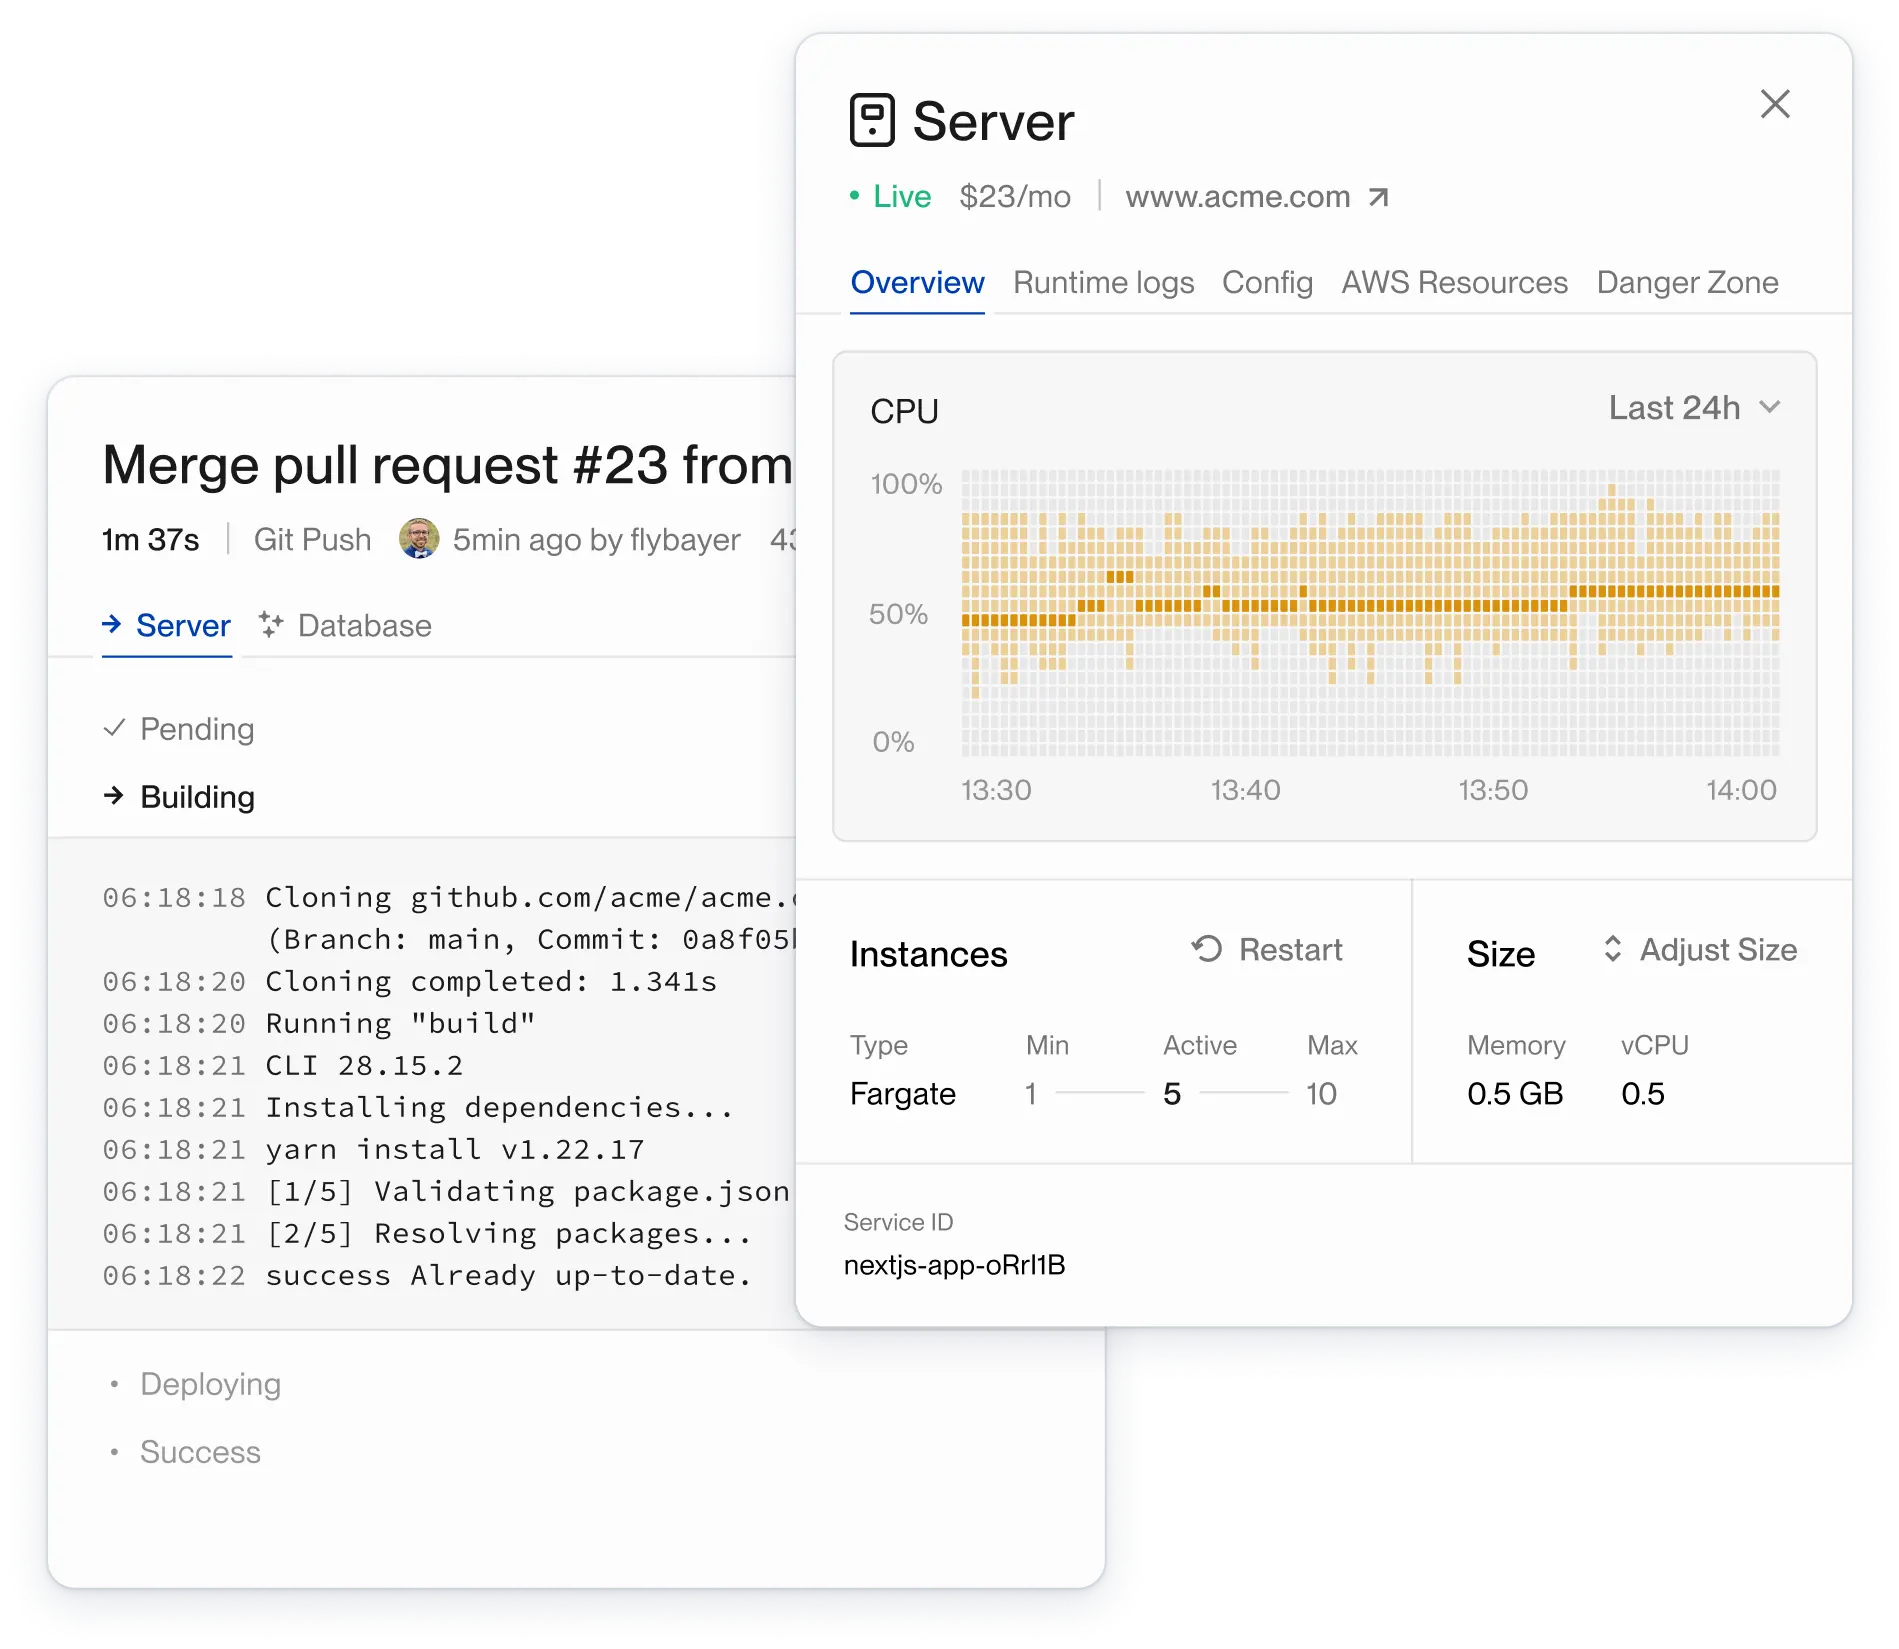1899x1649 pixels.
Task: Switch to the Runtime logs tab
Action: click(x=1103, y=283)
